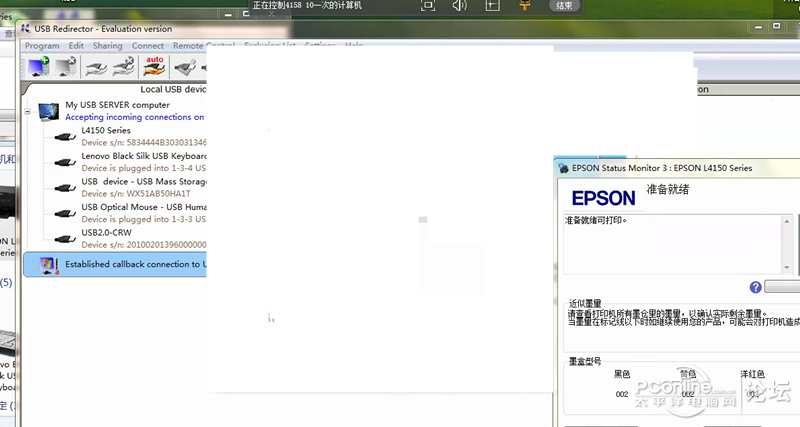Click the speaker icon in remote control bar
This screenshot has width=800, height=427.
[x=460, y=6]
